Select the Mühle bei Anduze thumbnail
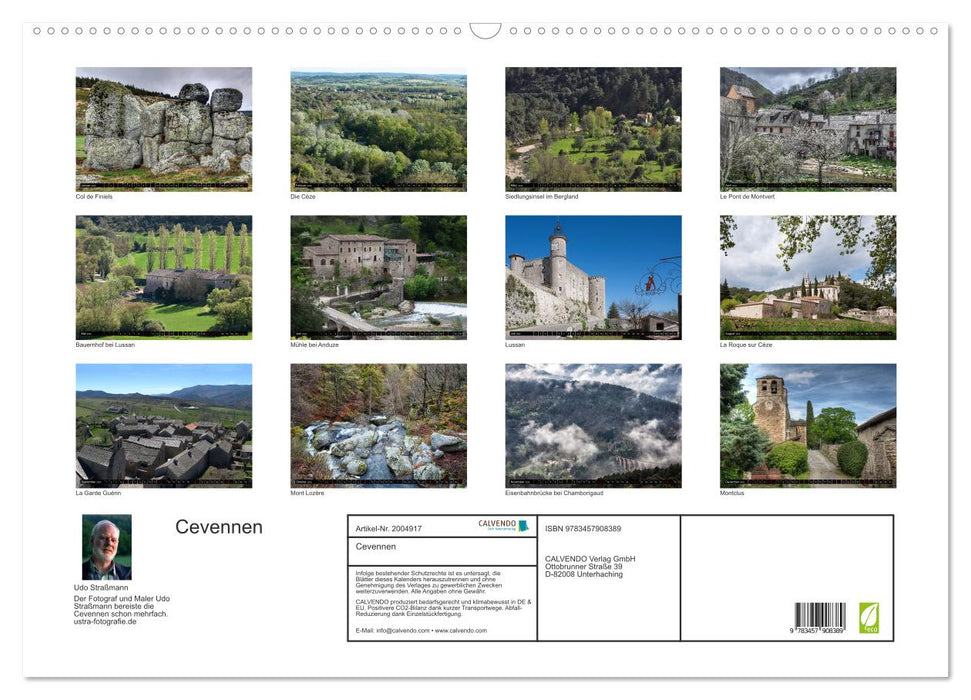This screenshot has width=971, height=700. tap(378, 275)
